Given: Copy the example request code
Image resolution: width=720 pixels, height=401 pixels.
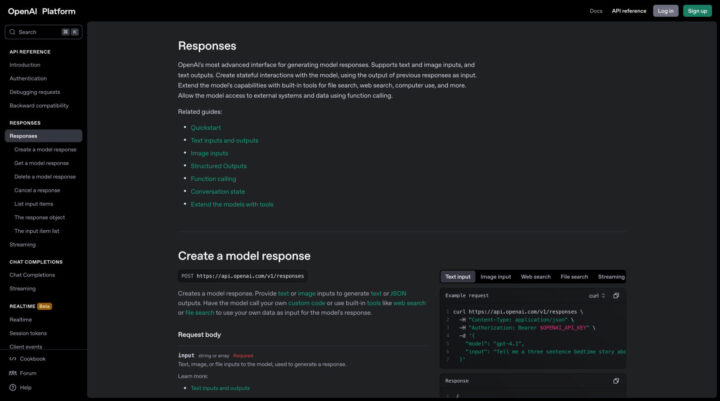Looking at the screenshot, I should 616,296.
